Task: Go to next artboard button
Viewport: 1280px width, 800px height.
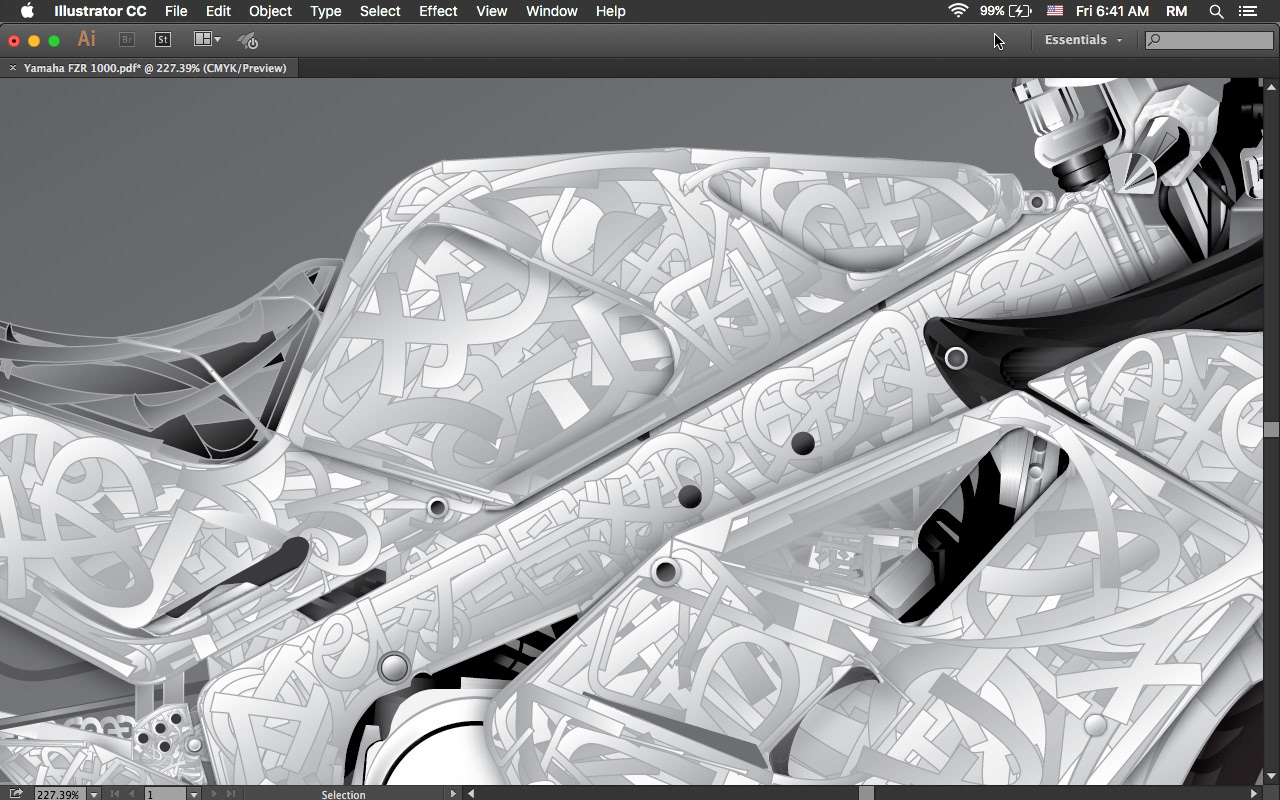Action: tap(213, 794)
